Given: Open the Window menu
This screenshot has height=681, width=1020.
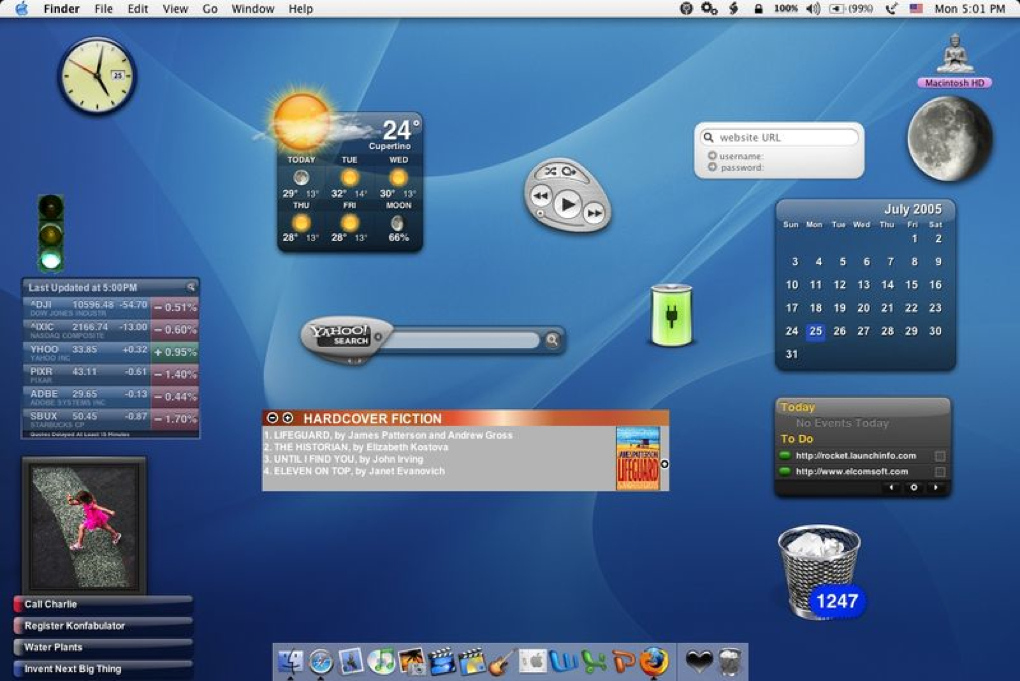Looking at the screenshot, I should [x=253, y=9].
